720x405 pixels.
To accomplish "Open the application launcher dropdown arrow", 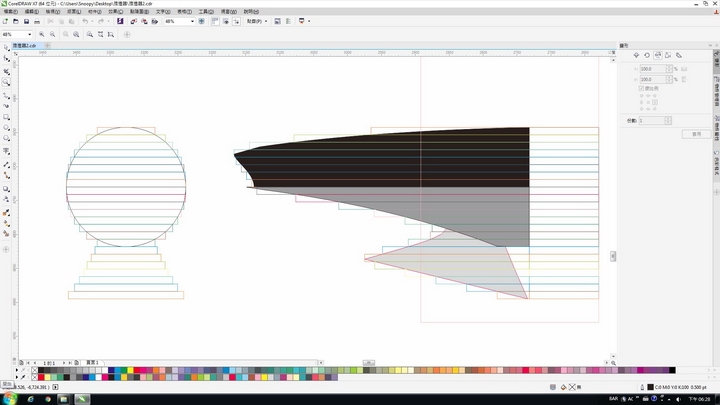I will (309, 21).
